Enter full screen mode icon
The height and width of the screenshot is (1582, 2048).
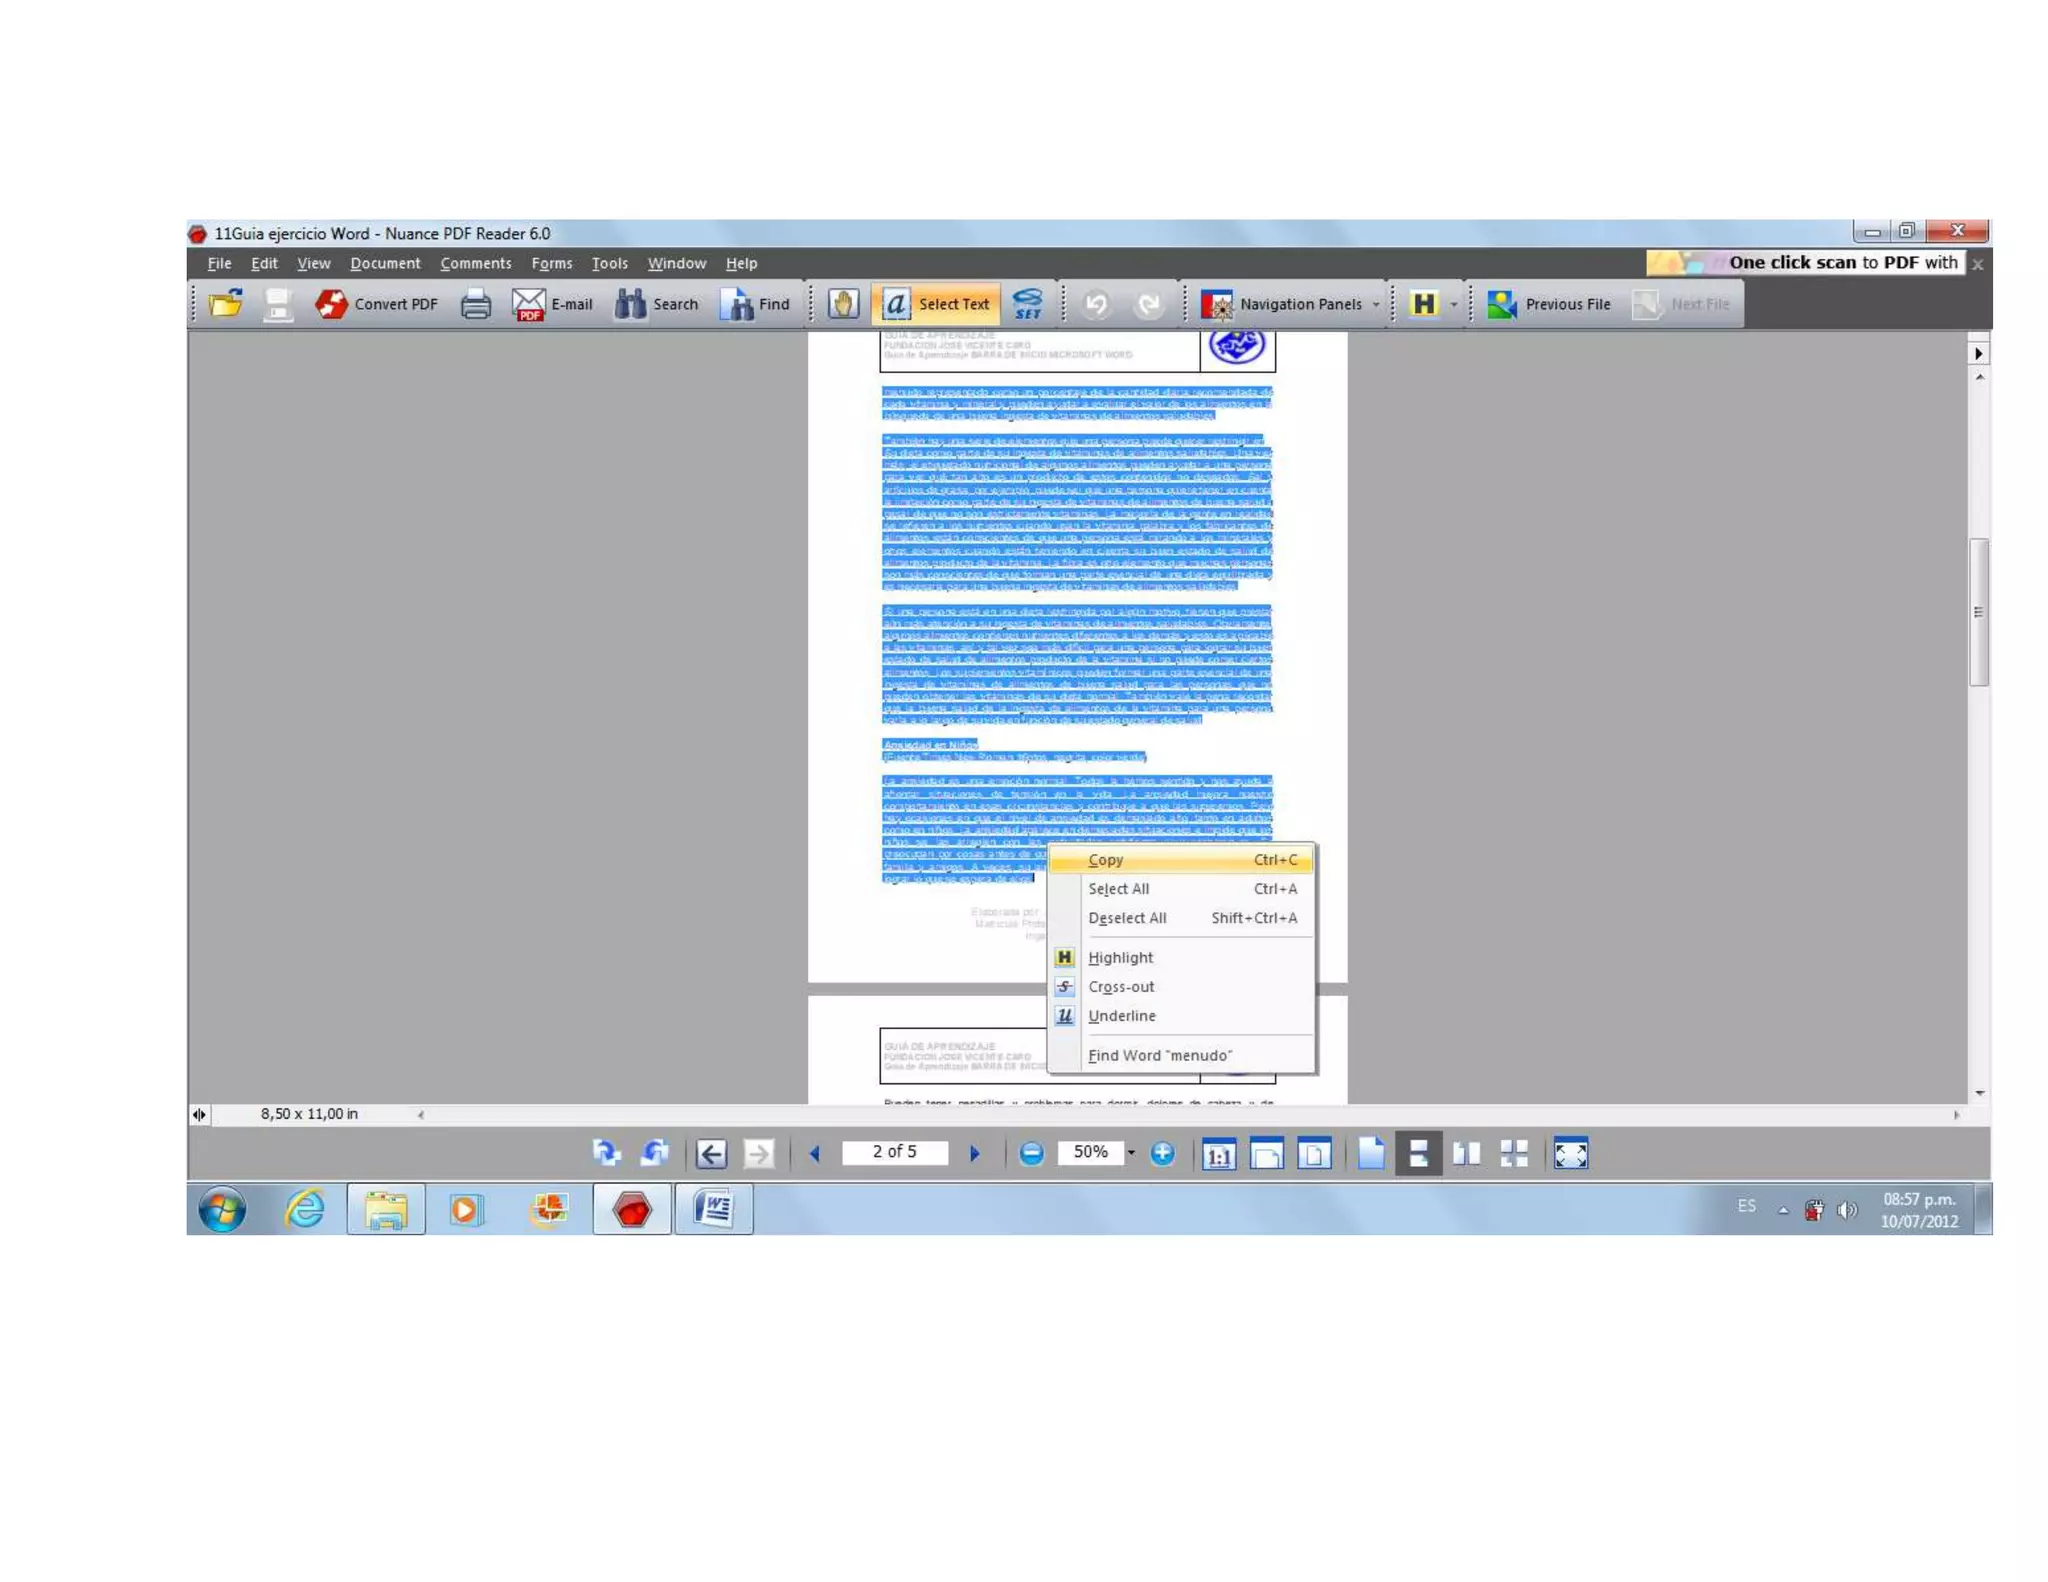coord(1570,1154)
